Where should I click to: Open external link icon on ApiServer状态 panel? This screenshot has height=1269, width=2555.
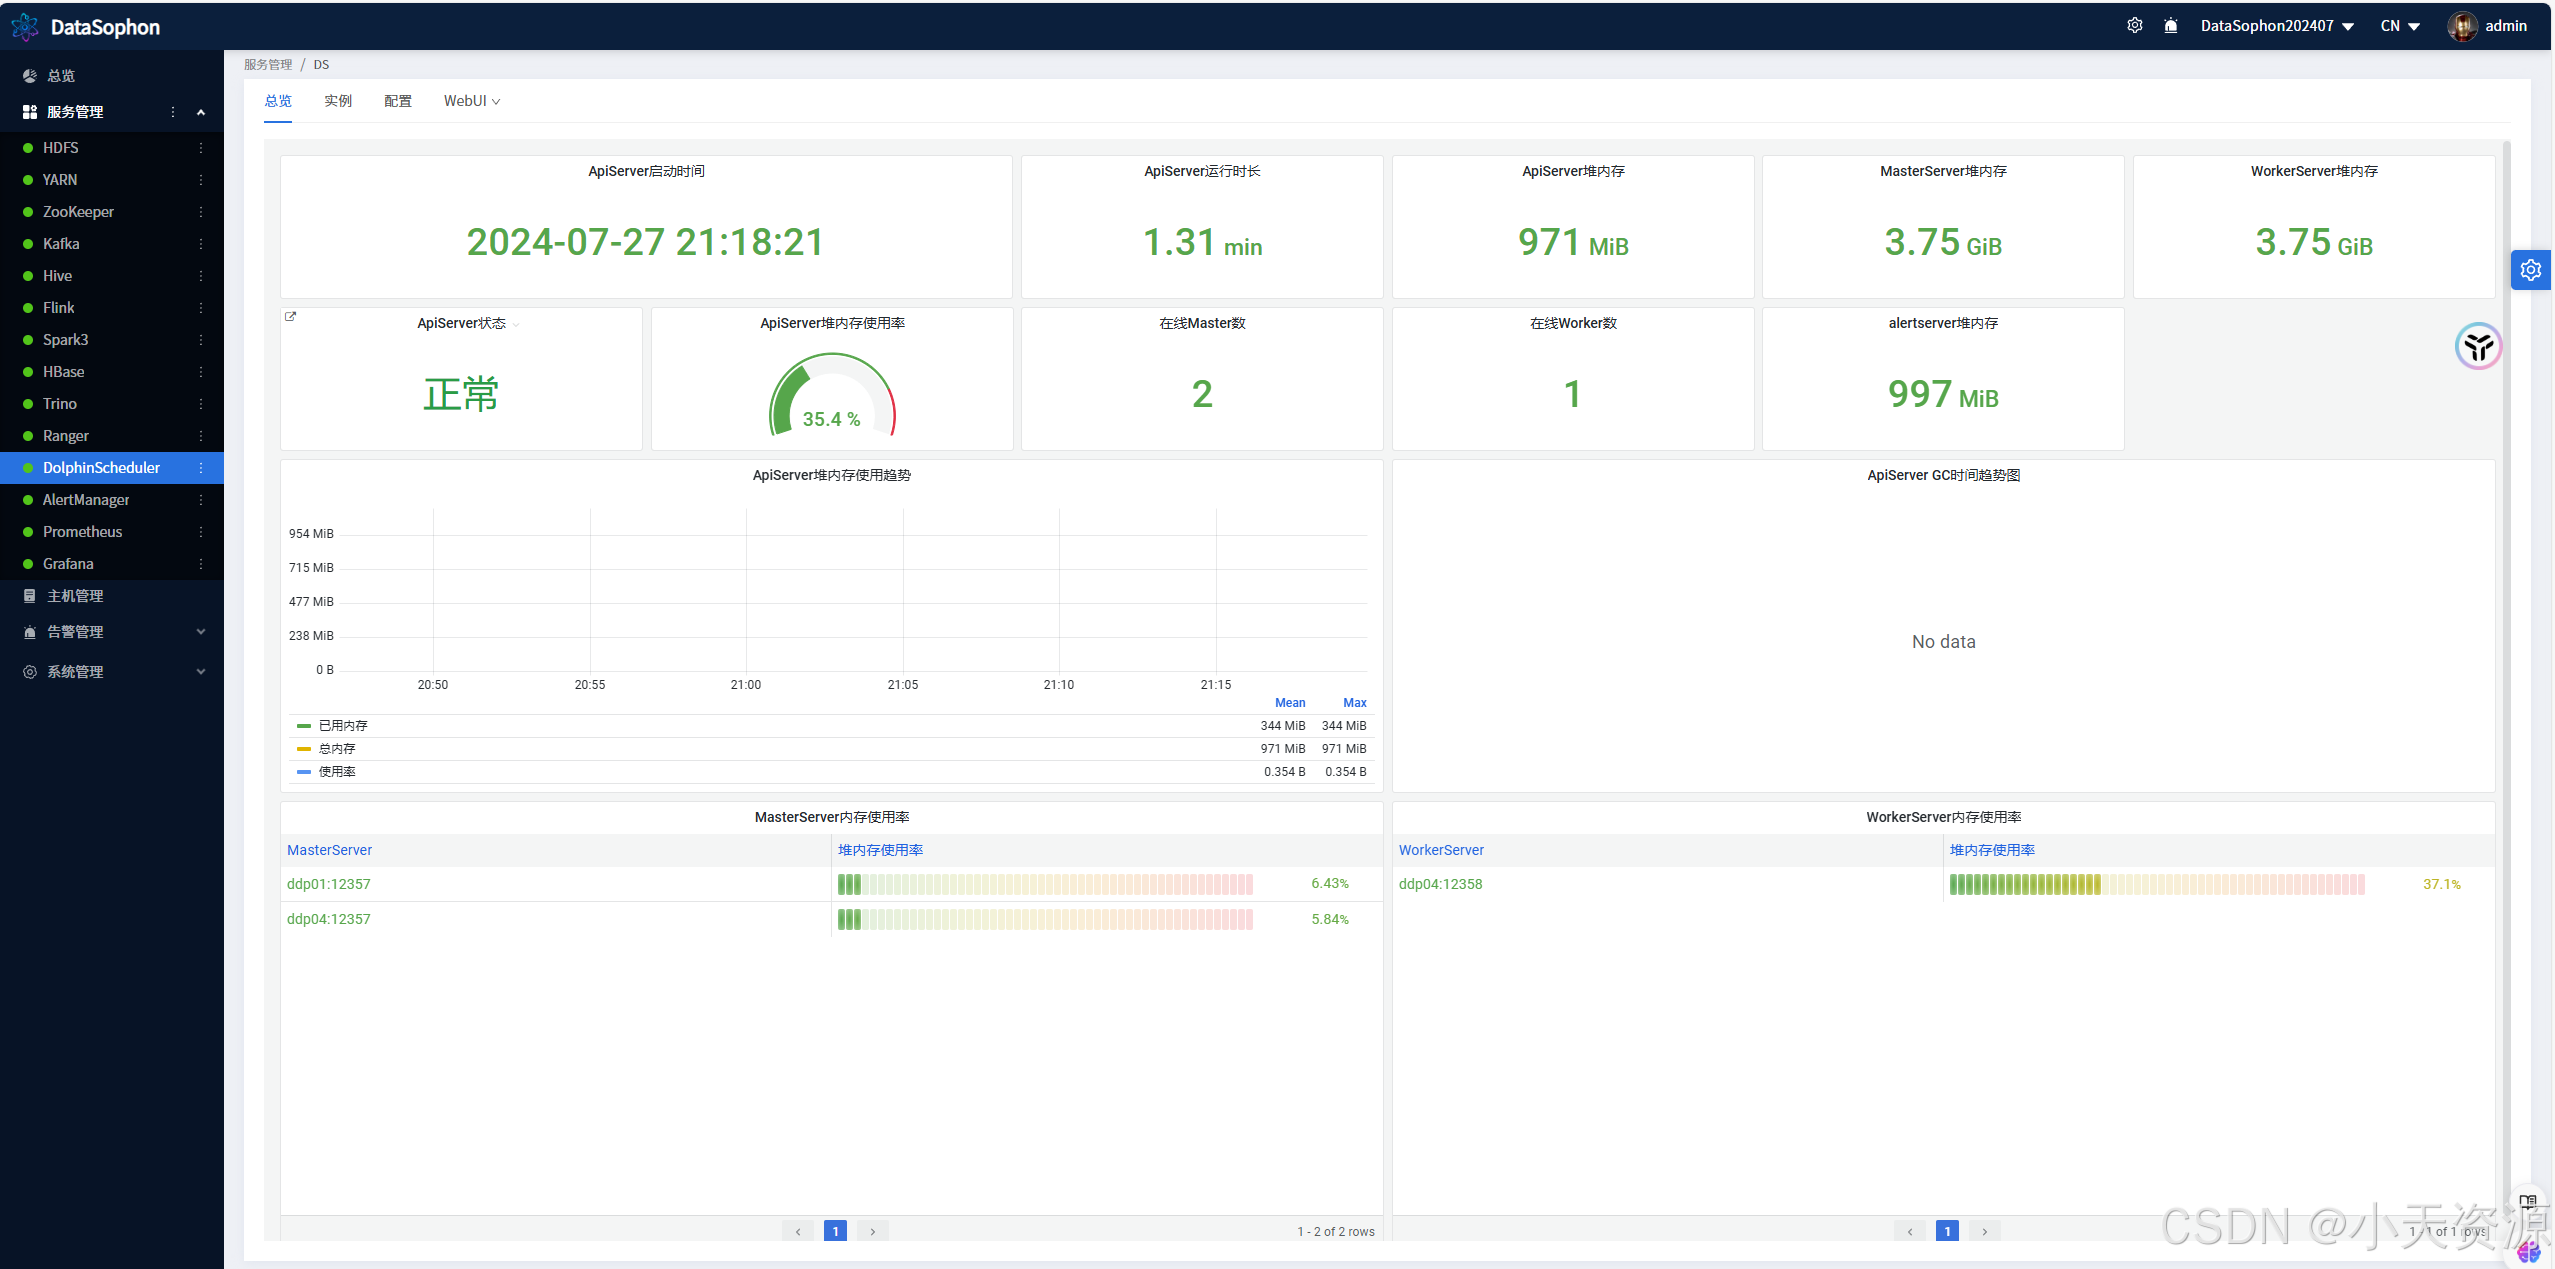click(x=291, y=317)
